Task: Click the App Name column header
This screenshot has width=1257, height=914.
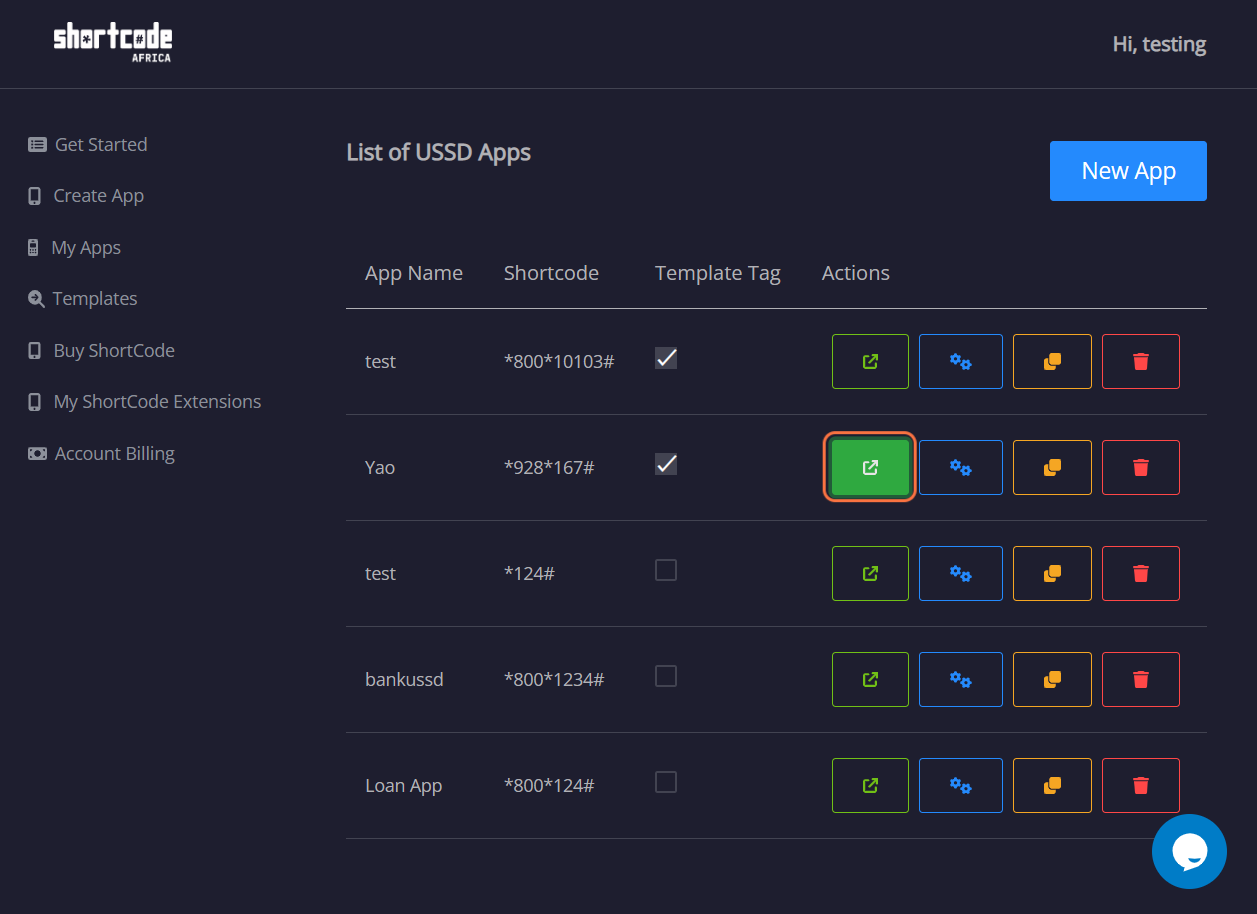Action: click(414, 273)
